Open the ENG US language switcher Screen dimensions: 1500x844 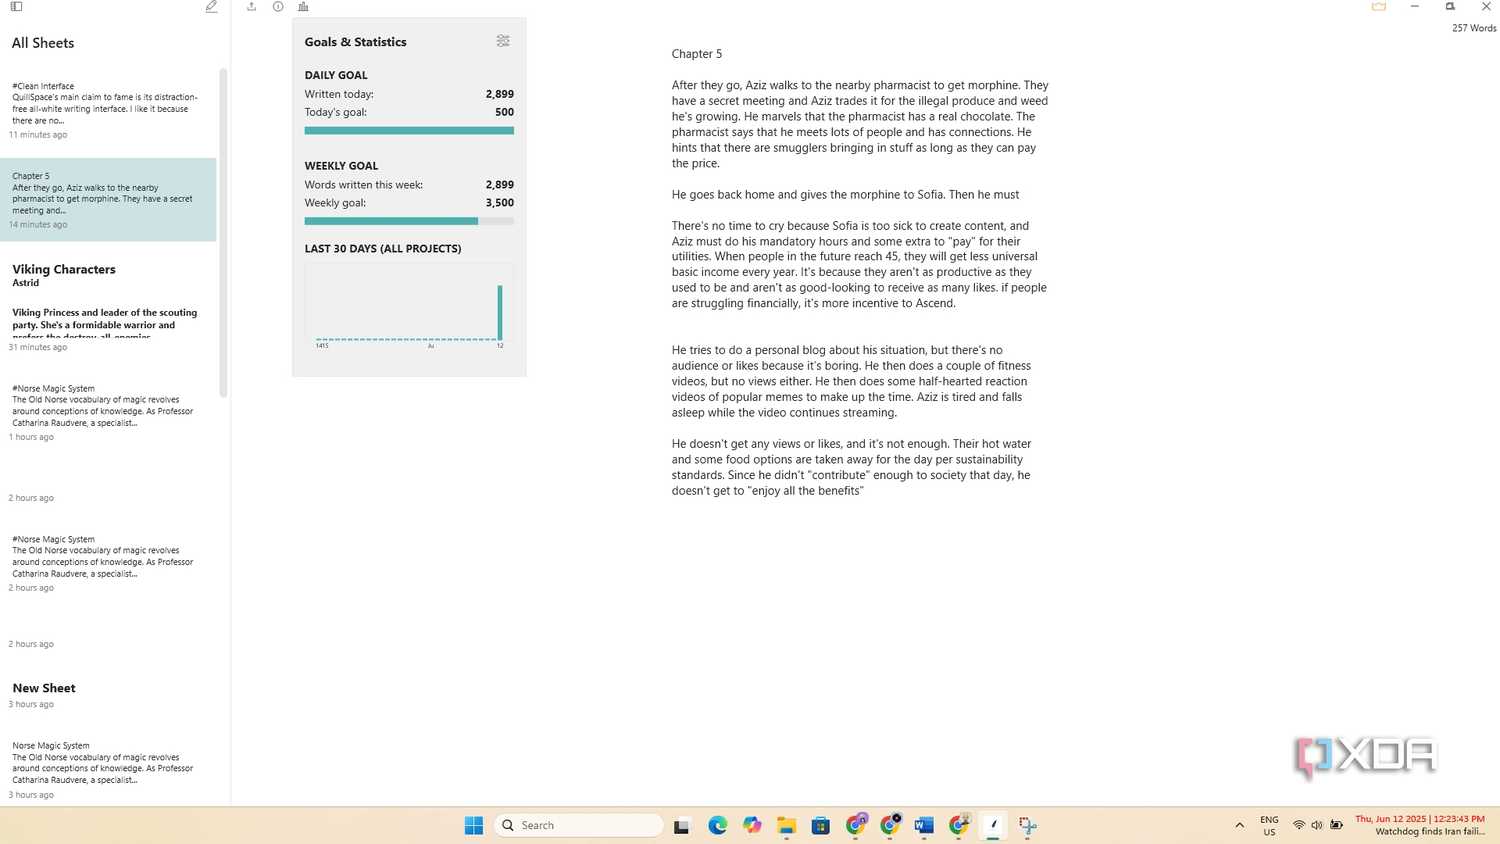[x=1269, y=825]
